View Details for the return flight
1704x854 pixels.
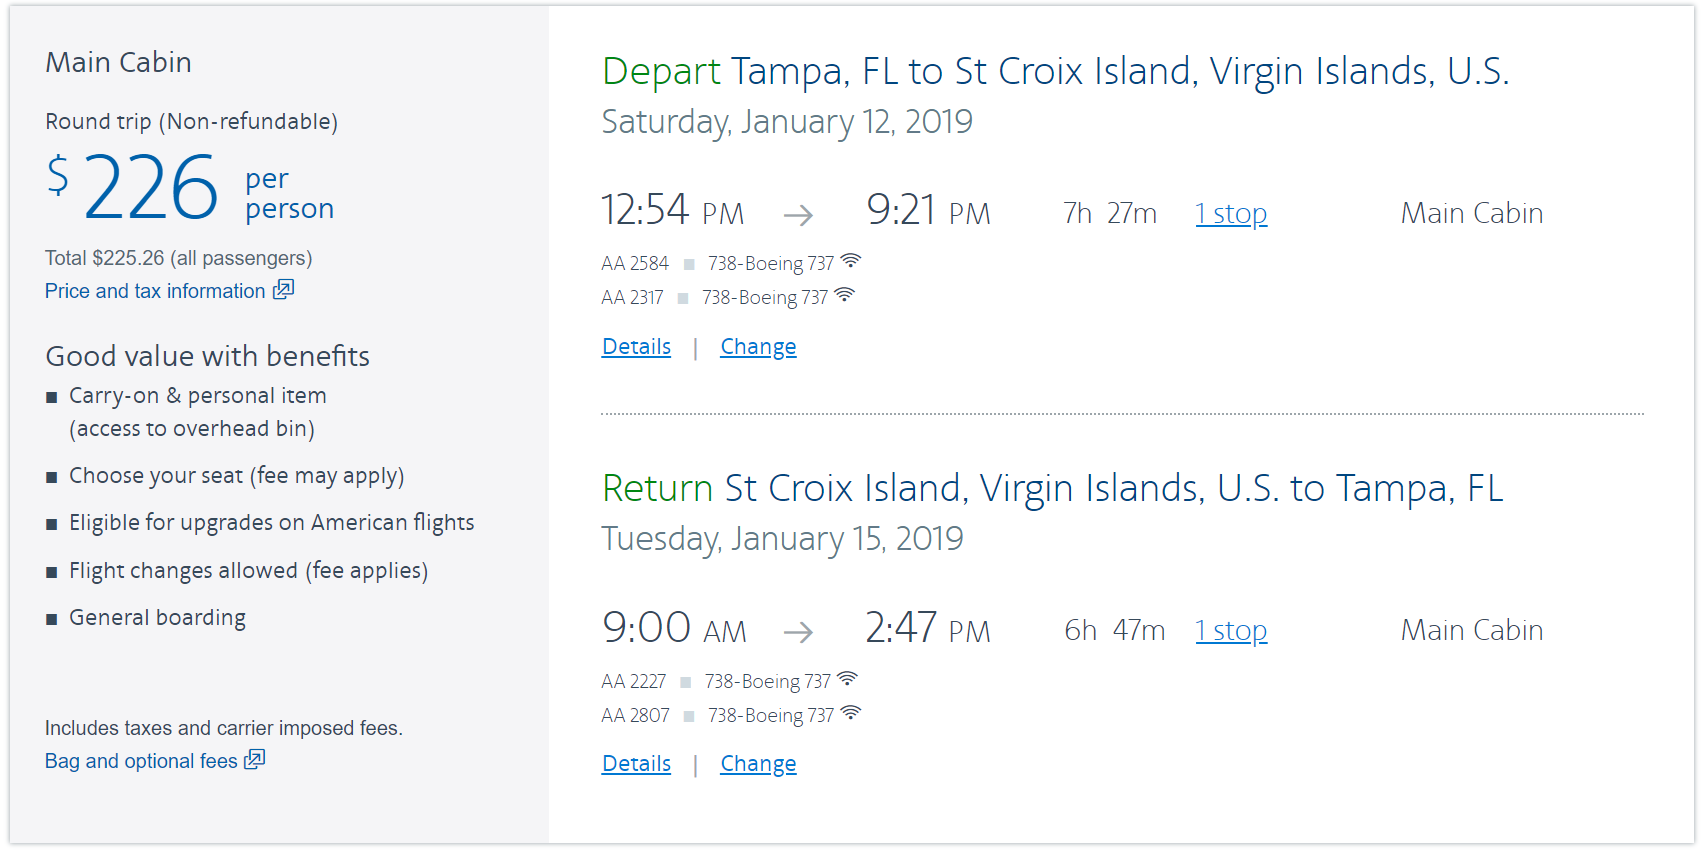point(636,764)
